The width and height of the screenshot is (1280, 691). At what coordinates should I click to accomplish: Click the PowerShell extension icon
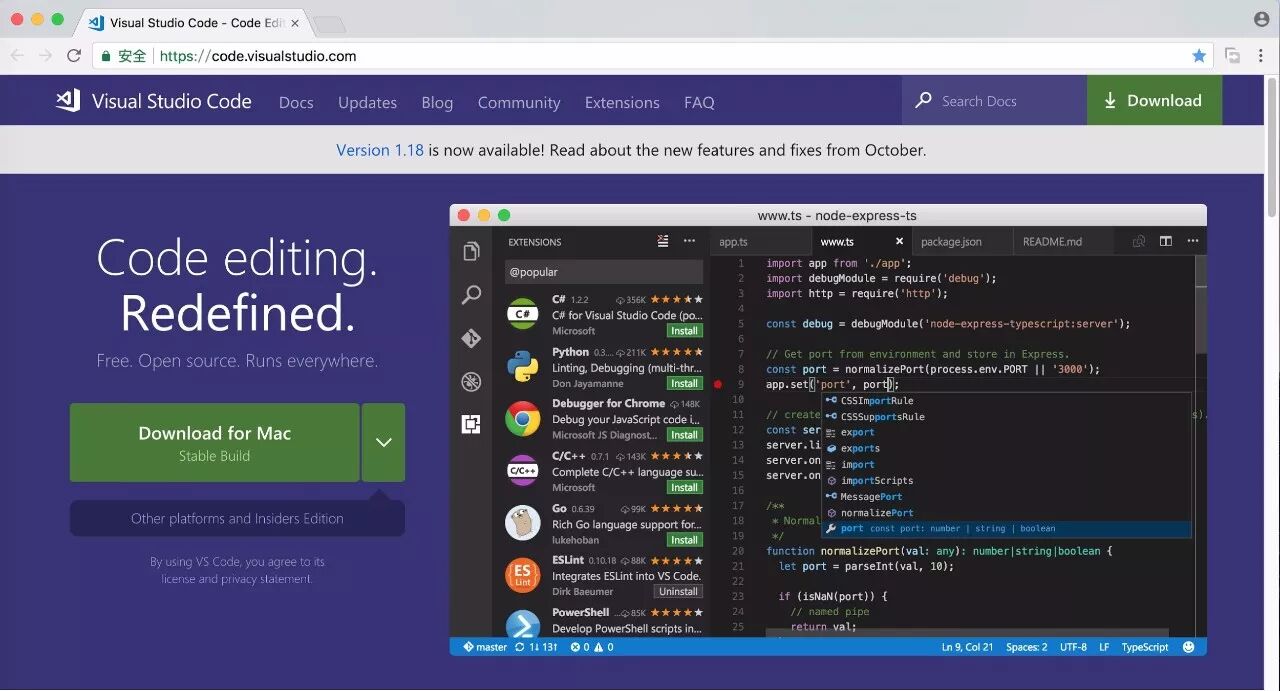point(523,626)
